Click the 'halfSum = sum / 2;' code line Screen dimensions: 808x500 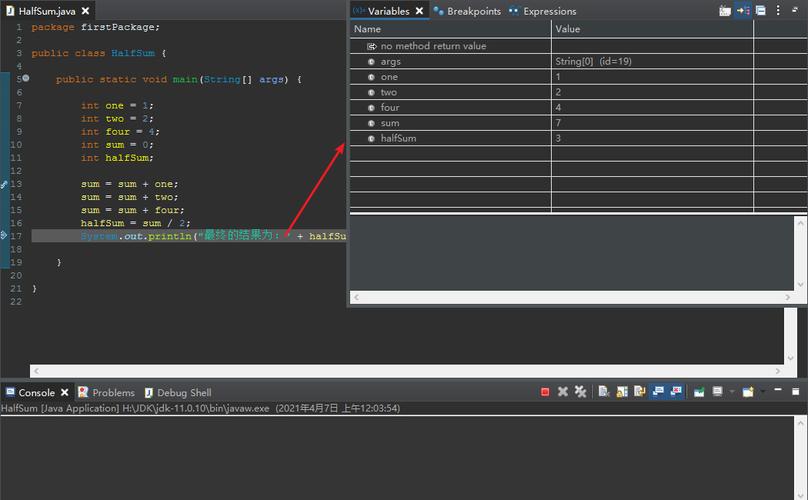(x=136, y=223)
